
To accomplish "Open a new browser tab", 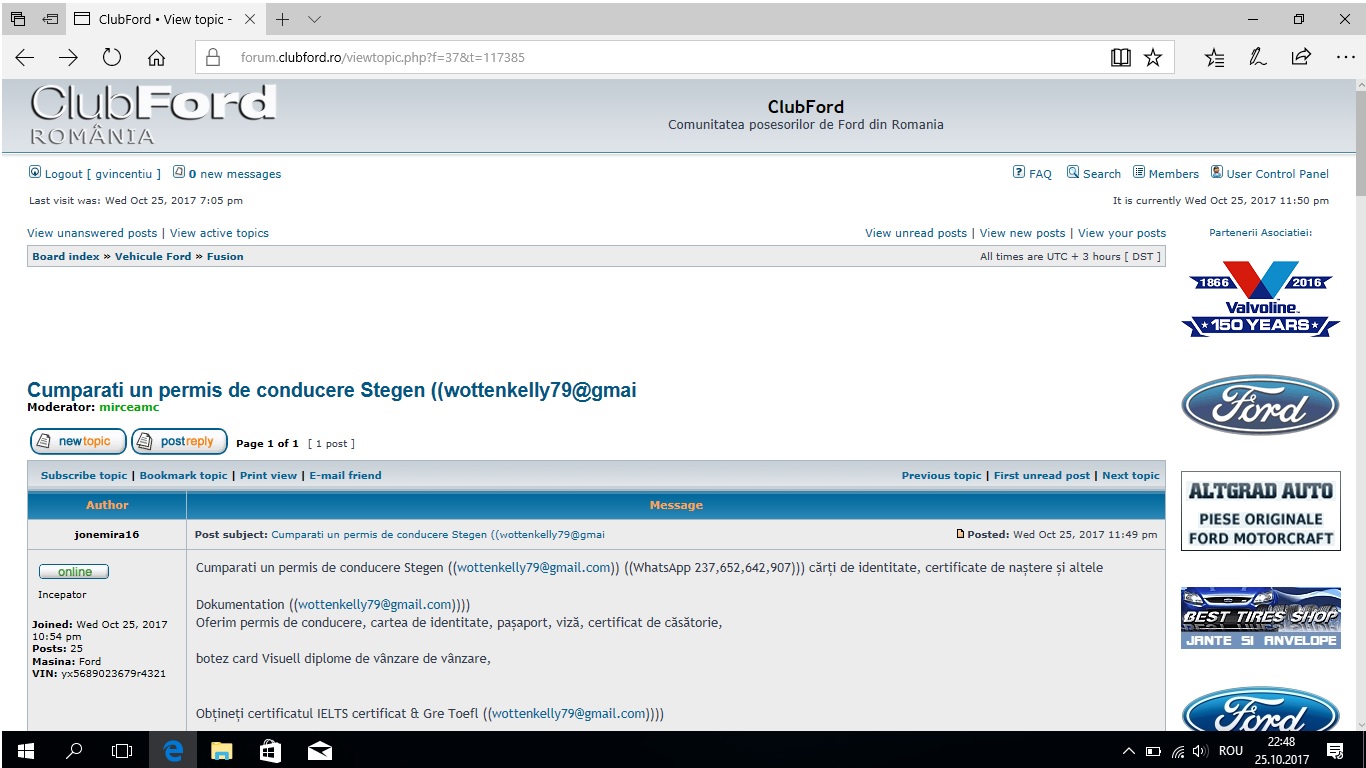I will point(283,19).
